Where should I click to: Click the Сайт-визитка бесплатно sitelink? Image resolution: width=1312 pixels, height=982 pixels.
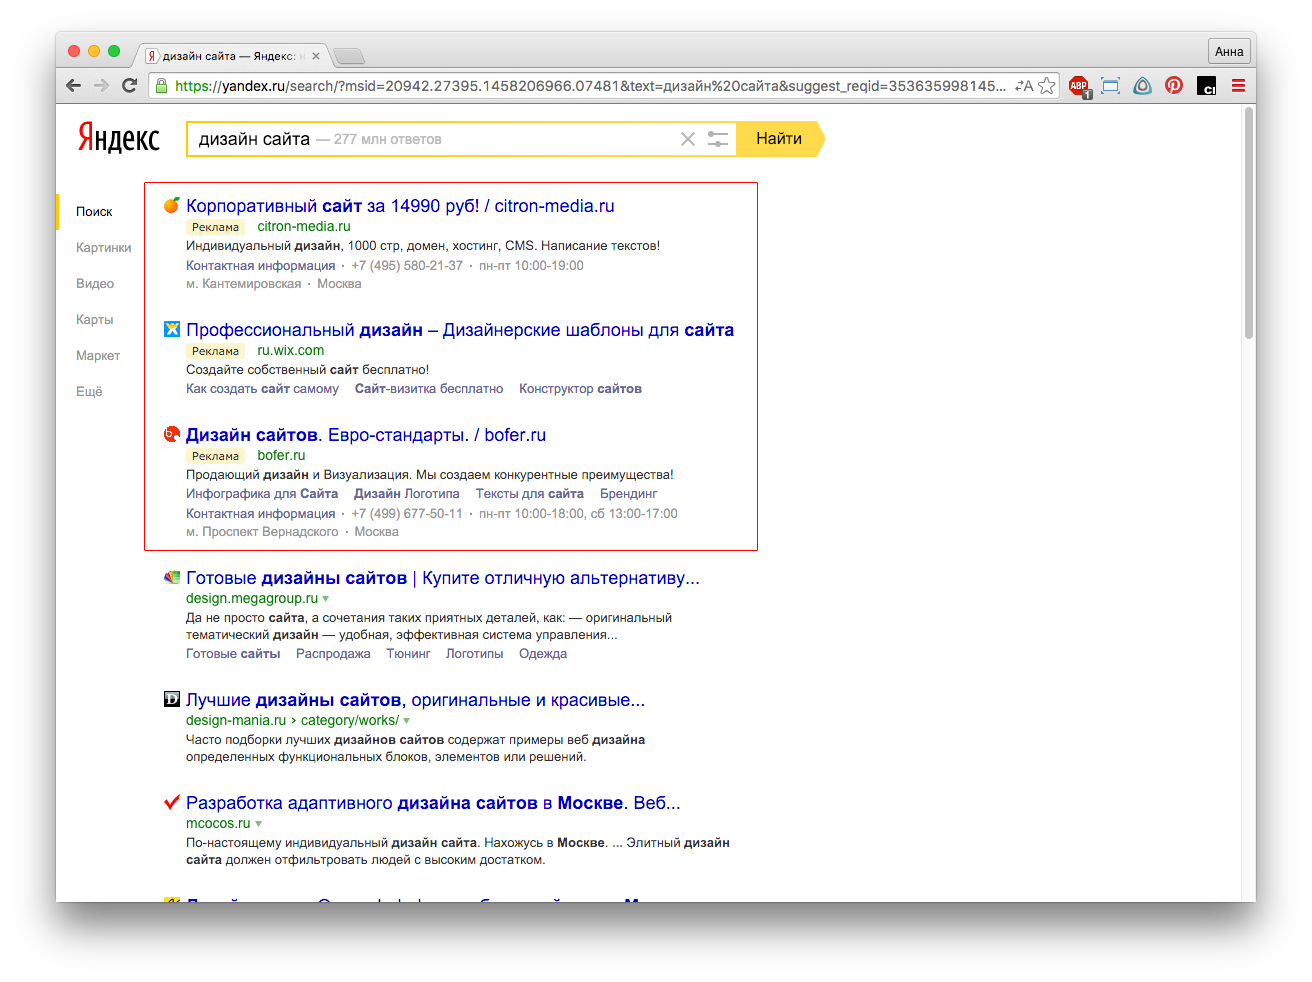tap(429, 389)
